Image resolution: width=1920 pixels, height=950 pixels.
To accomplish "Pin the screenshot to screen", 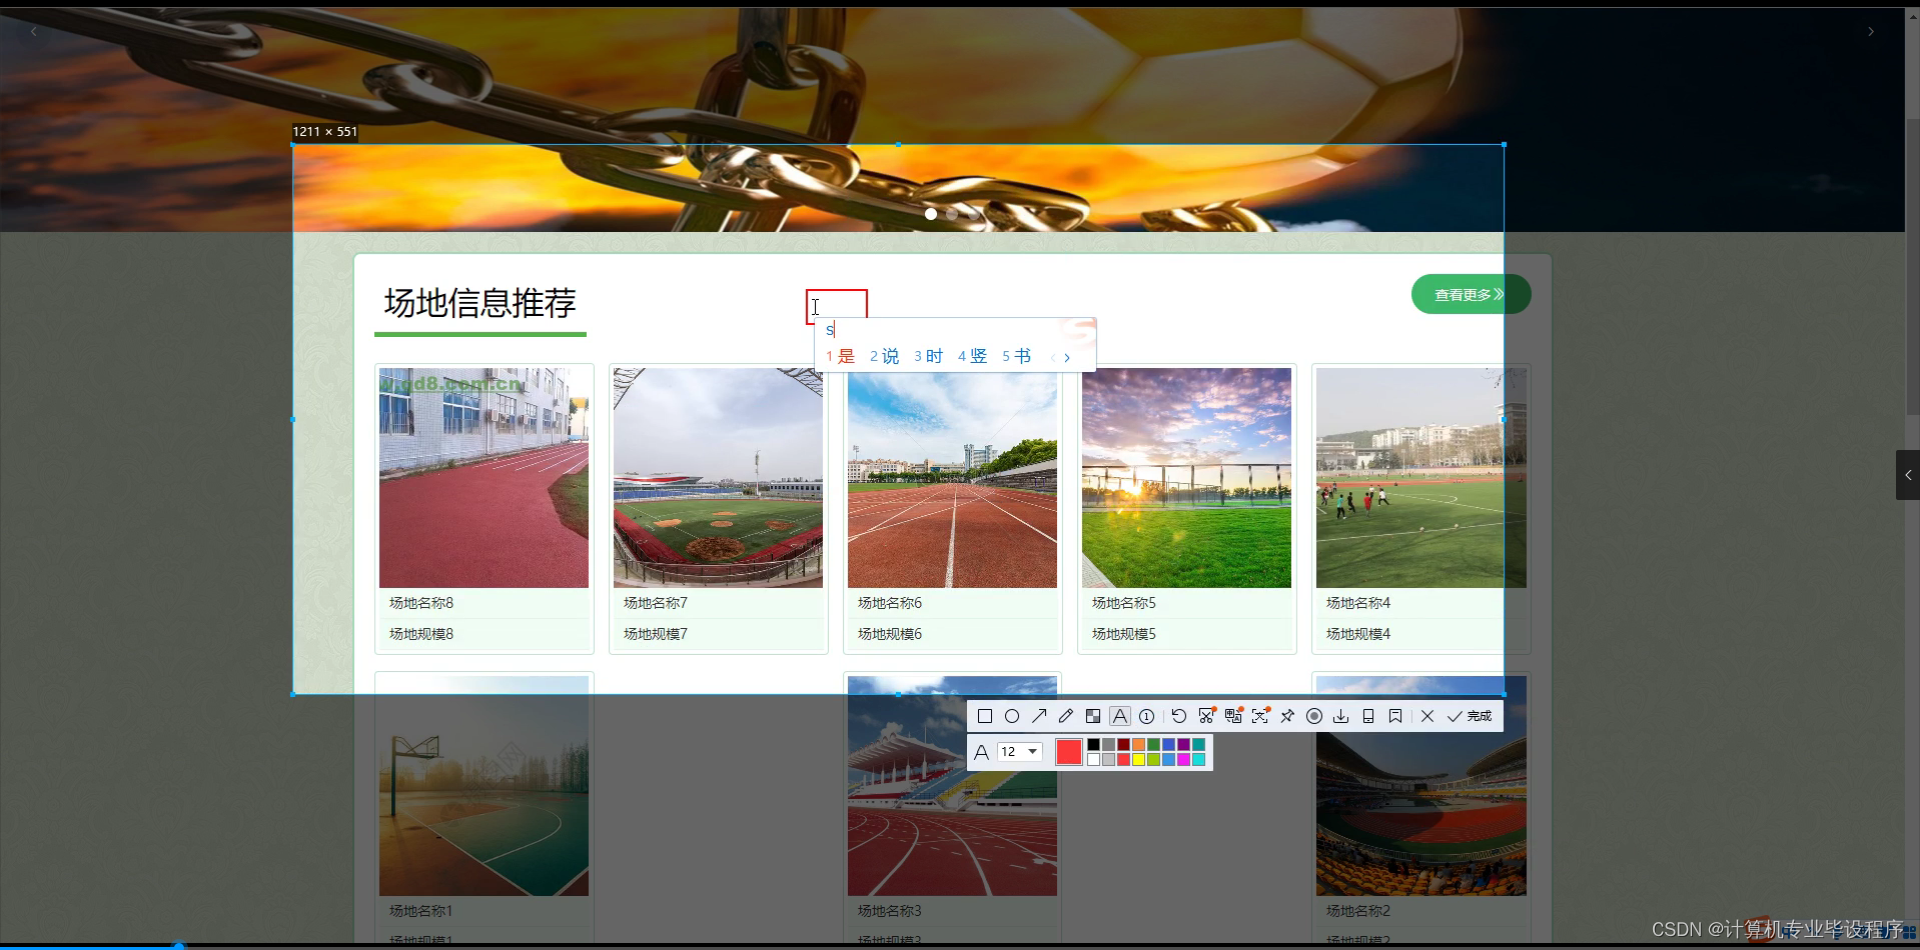I will 1287,716.
